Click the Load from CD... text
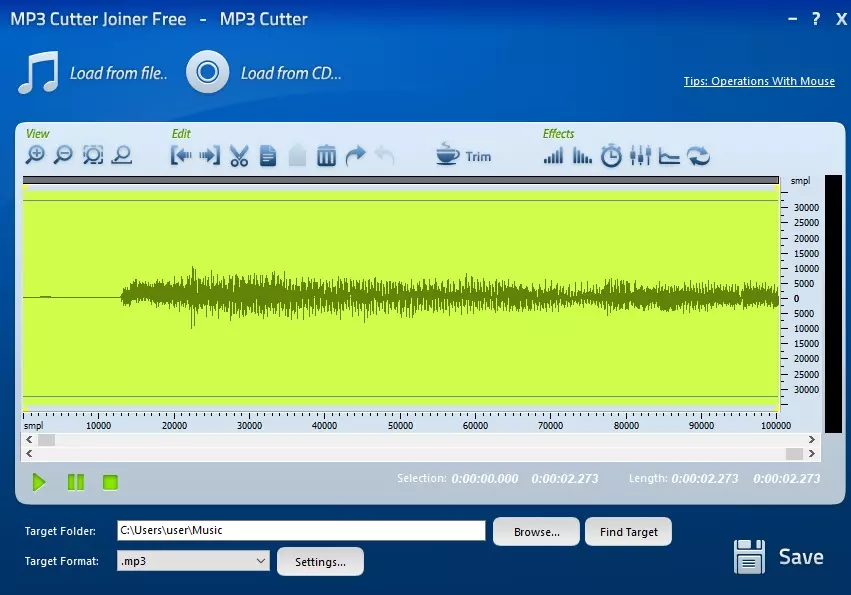Image resolution: width=851 pixels, height=595 pixels. coord(291,73)
